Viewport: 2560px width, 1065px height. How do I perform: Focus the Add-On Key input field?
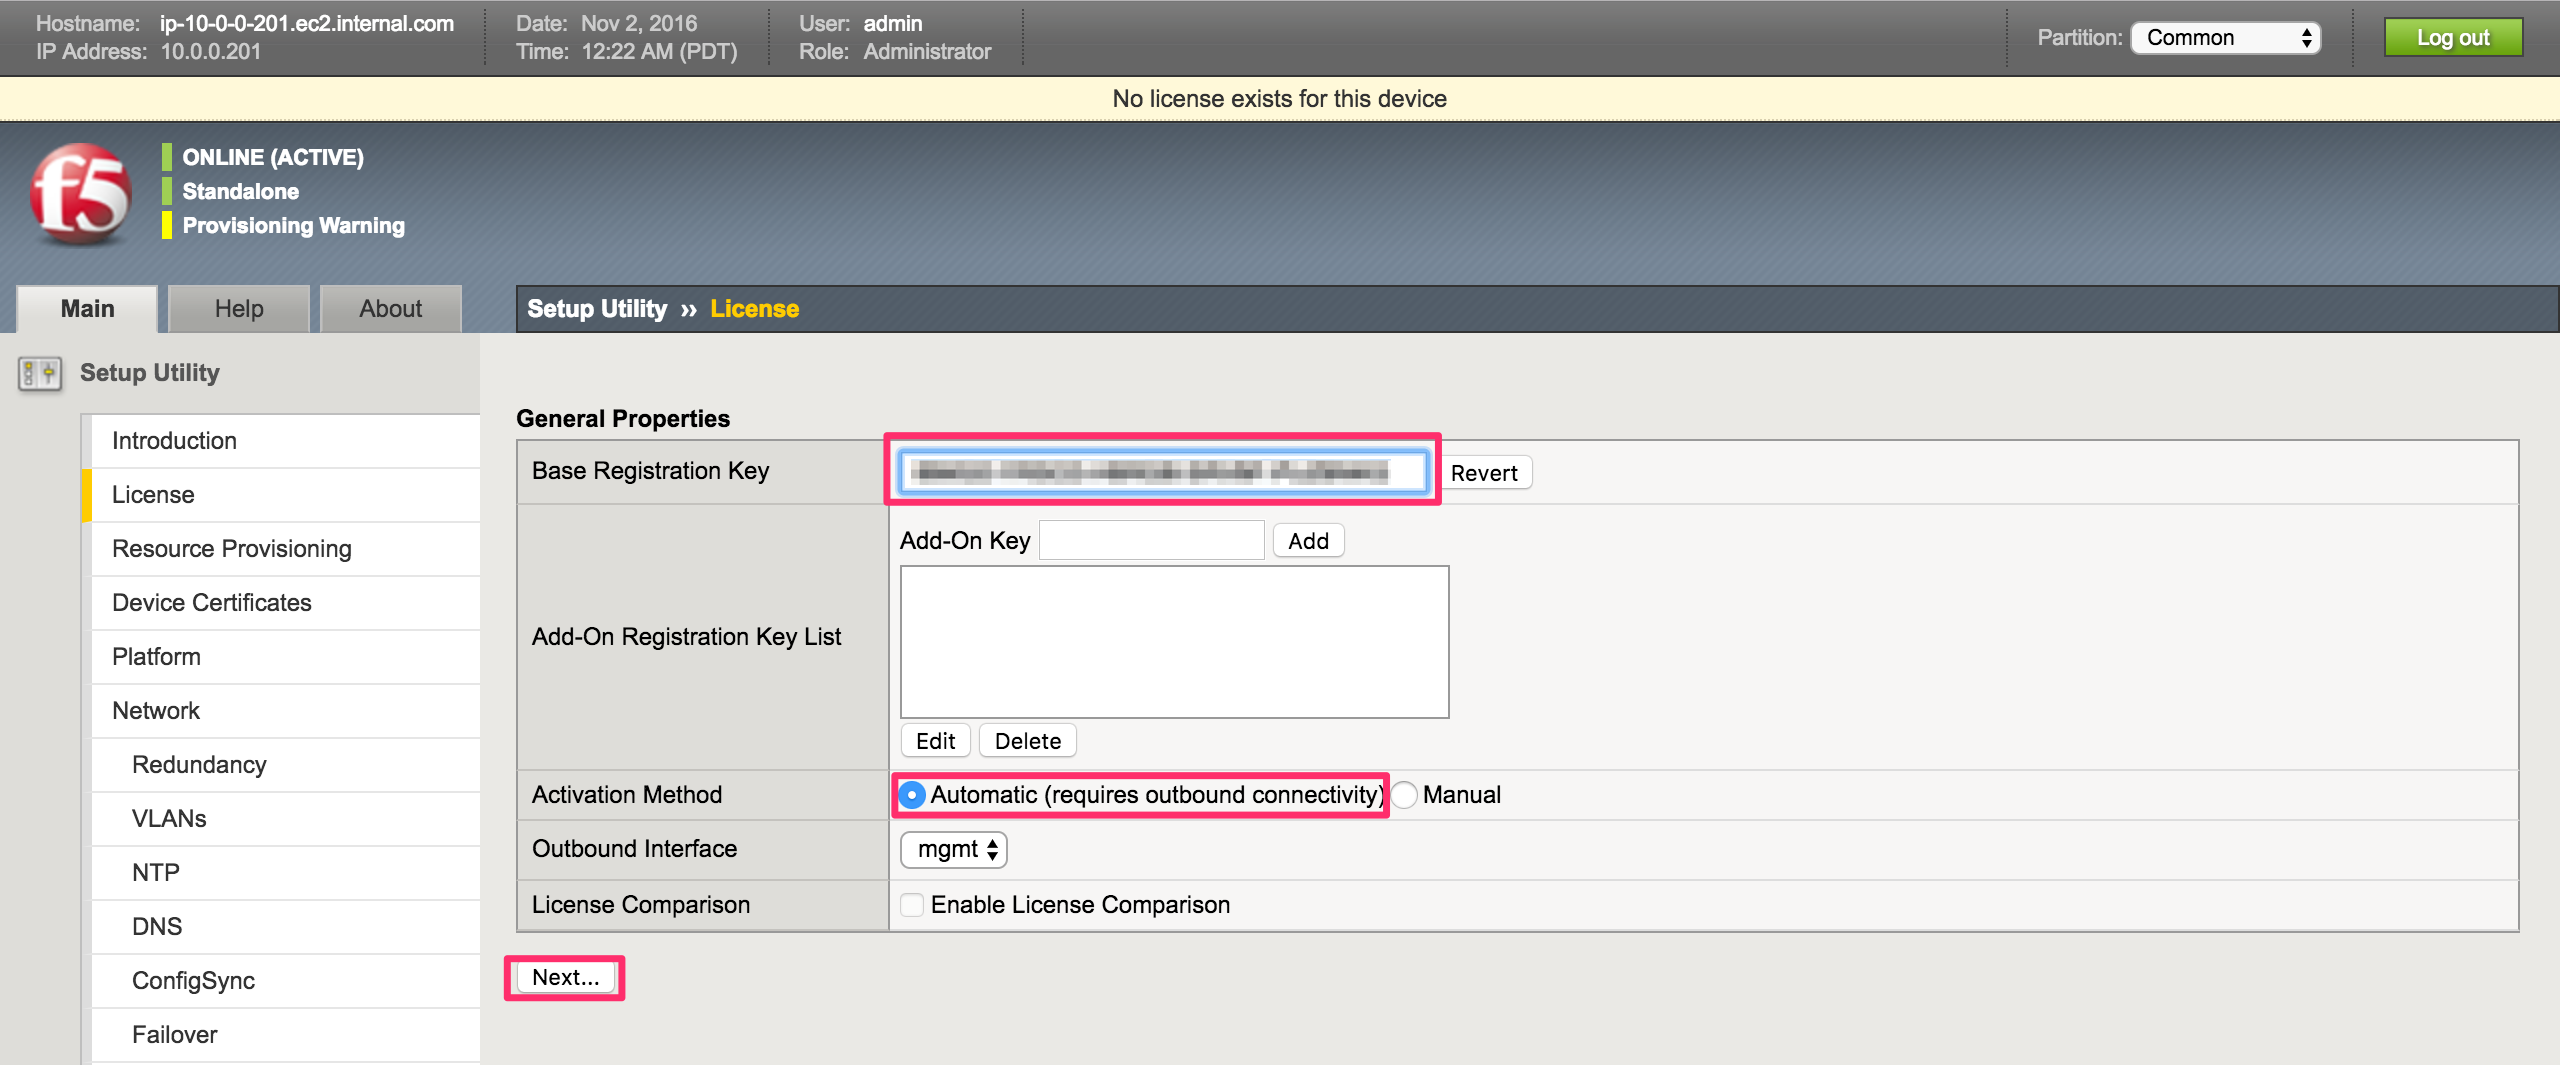(x=1151, y=540)
